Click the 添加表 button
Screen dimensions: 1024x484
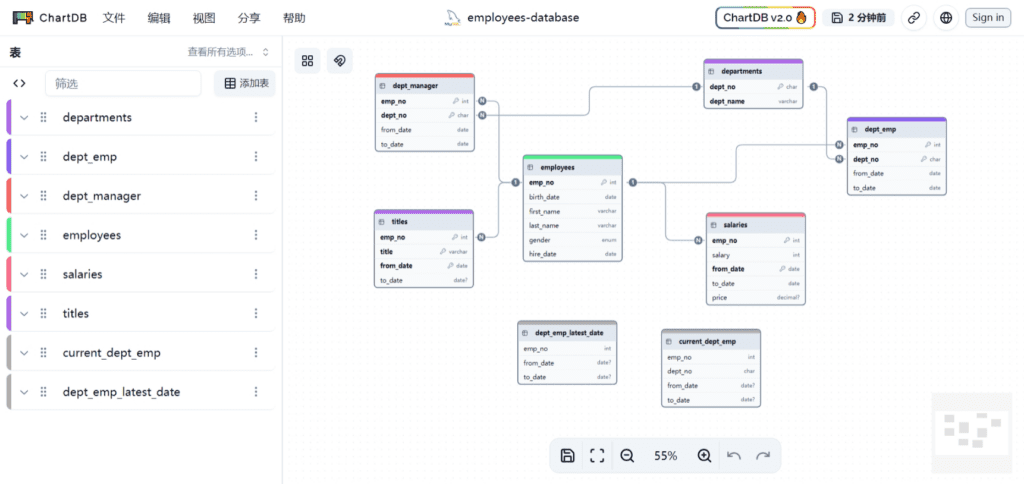coord(245,84)
